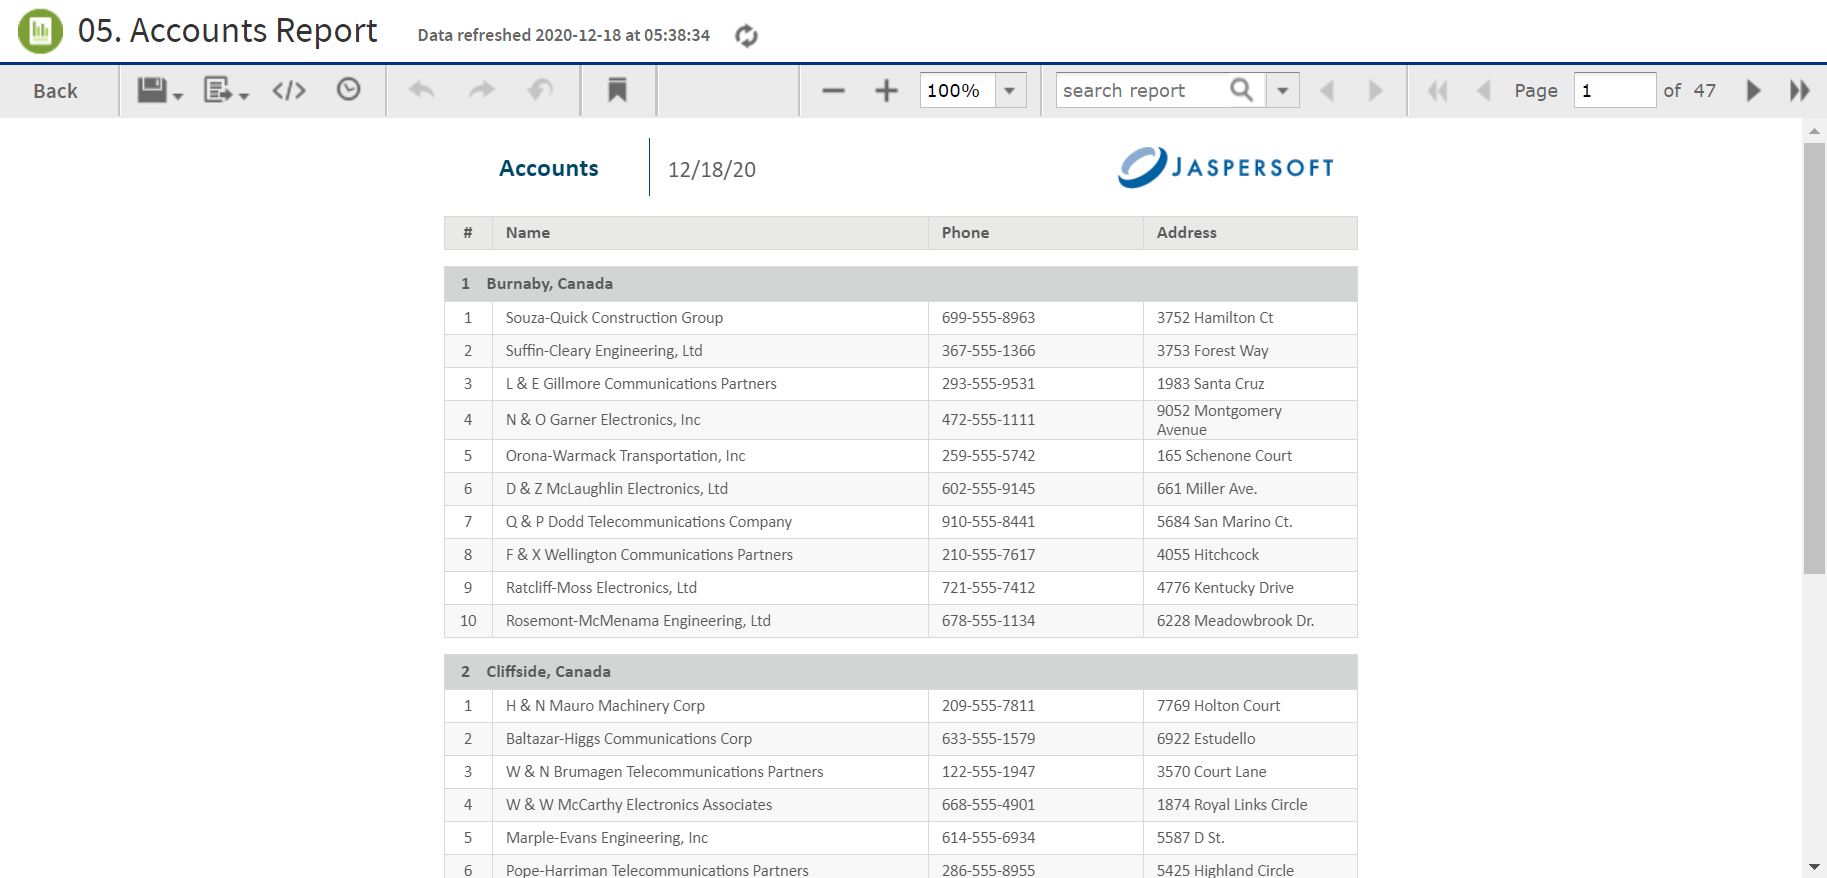Image resolution: width=1827 pixels, height=878 pixels.
Task: Click the Page number input
Action: click(1614, 90)
